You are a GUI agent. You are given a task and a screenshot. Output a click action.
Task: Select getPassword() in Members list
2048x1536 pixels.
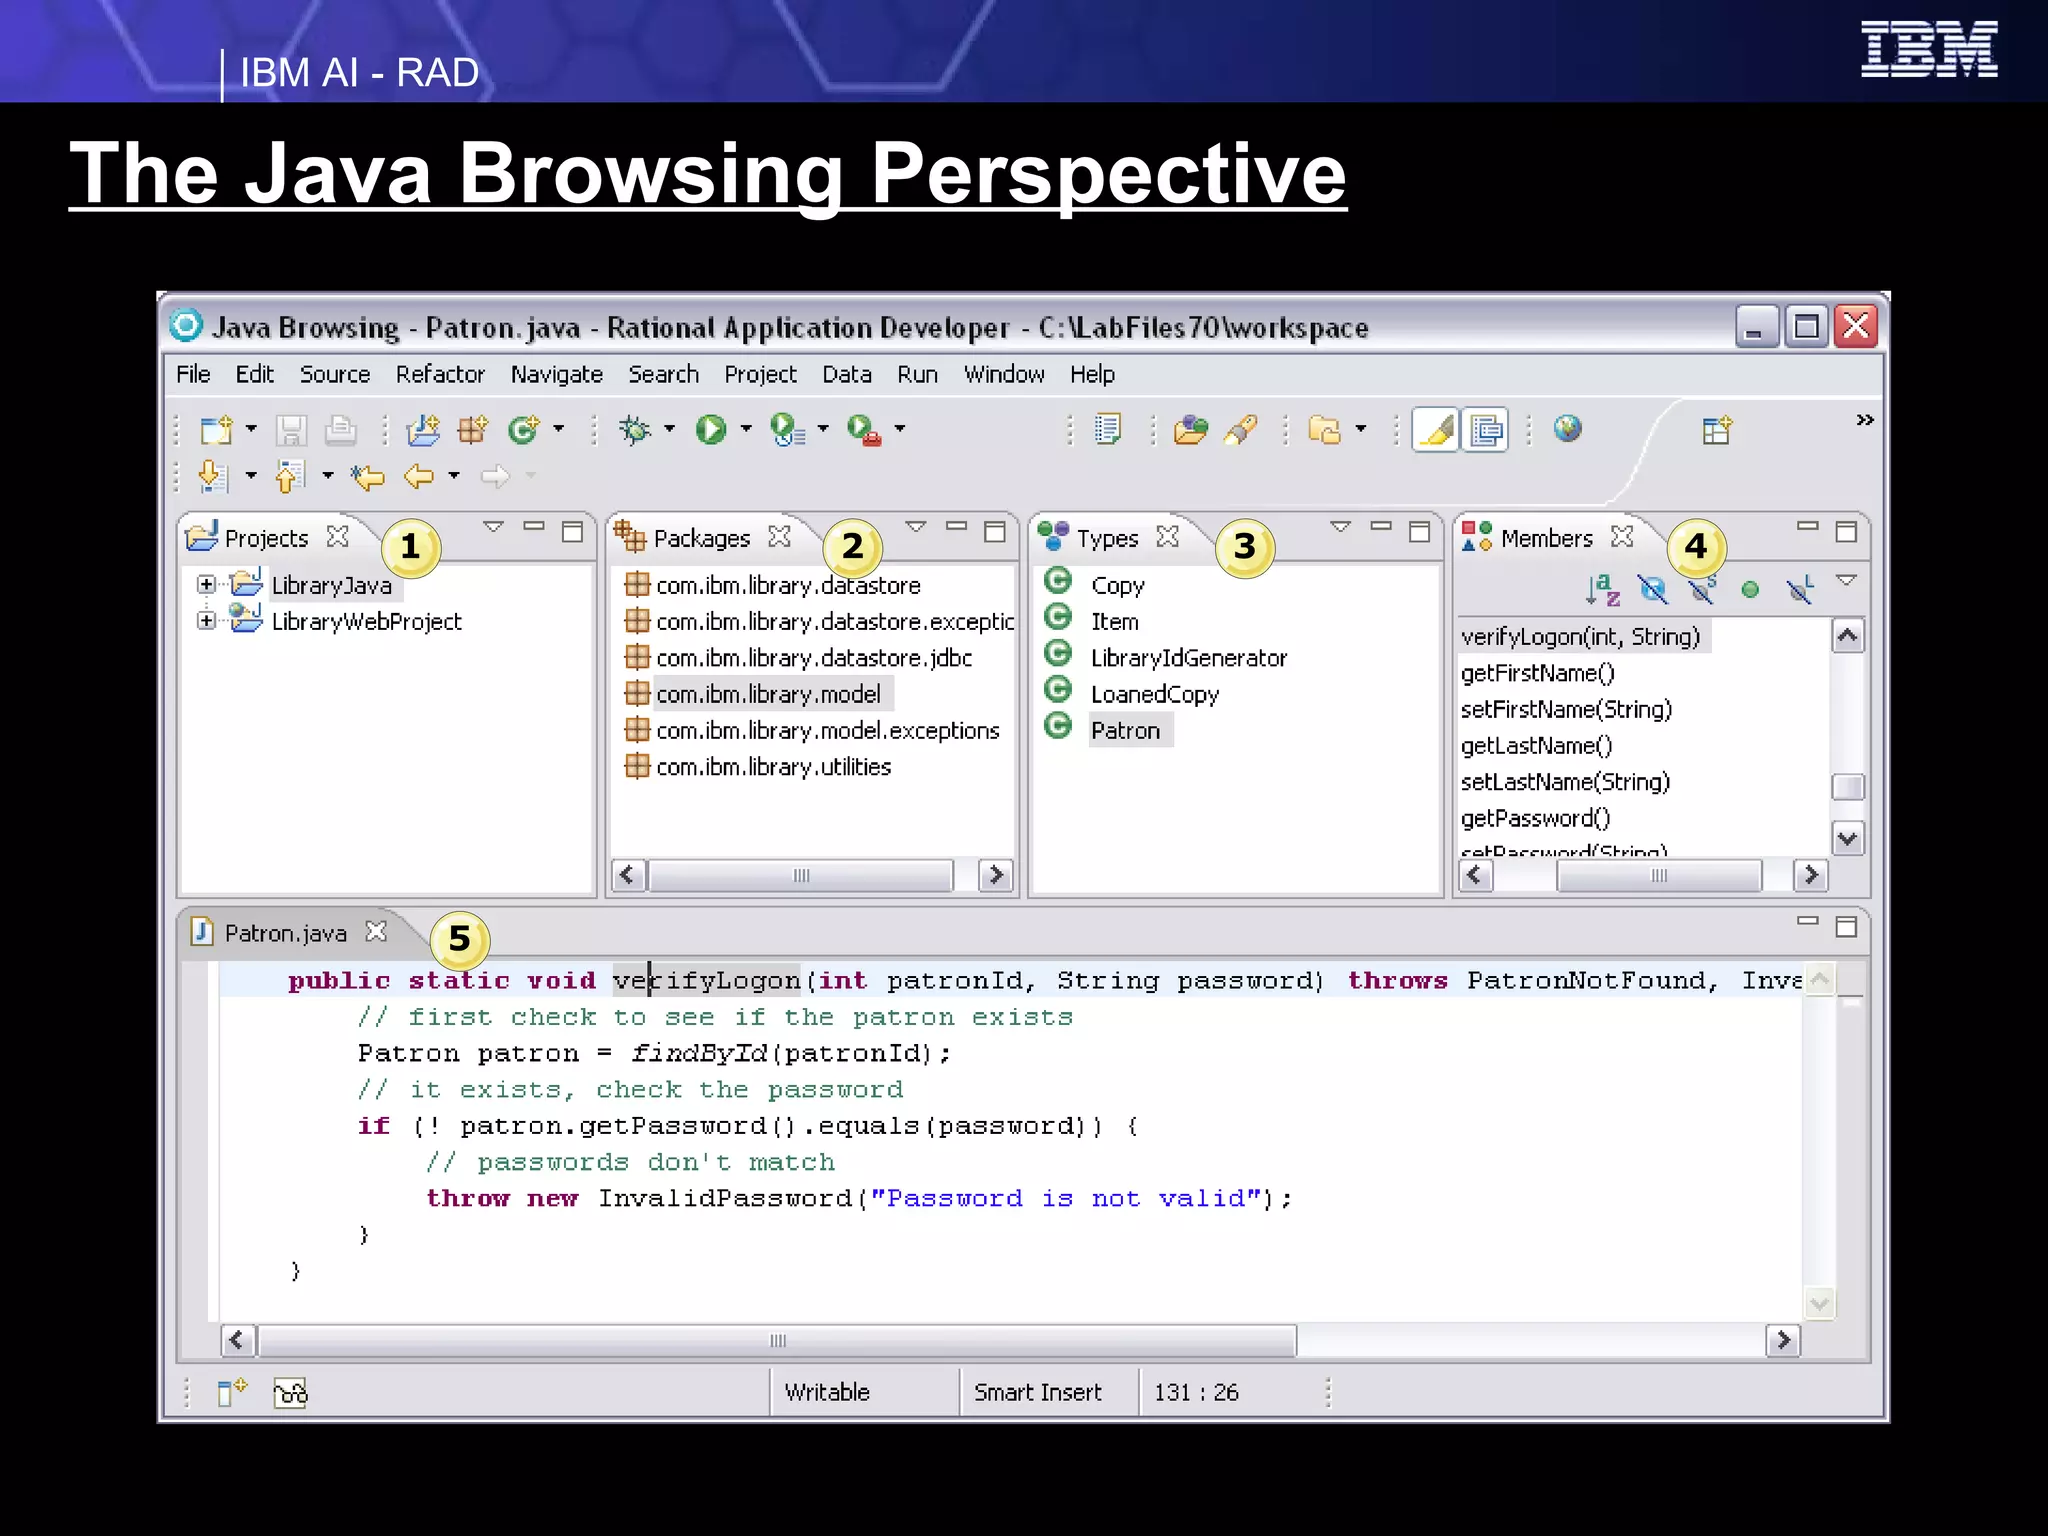tap(1535, 818)
